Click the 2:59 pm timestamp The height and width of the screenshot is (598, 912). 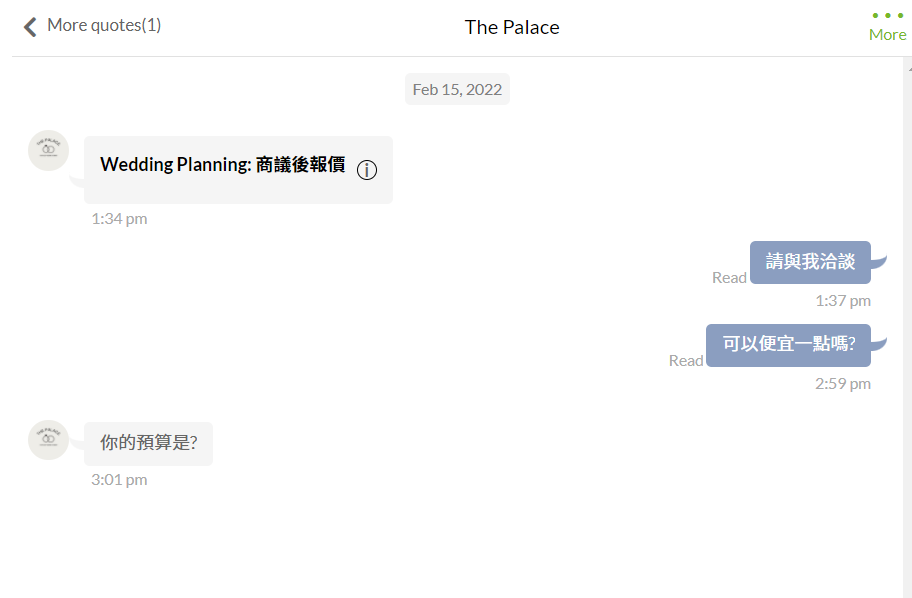[843, 384]
